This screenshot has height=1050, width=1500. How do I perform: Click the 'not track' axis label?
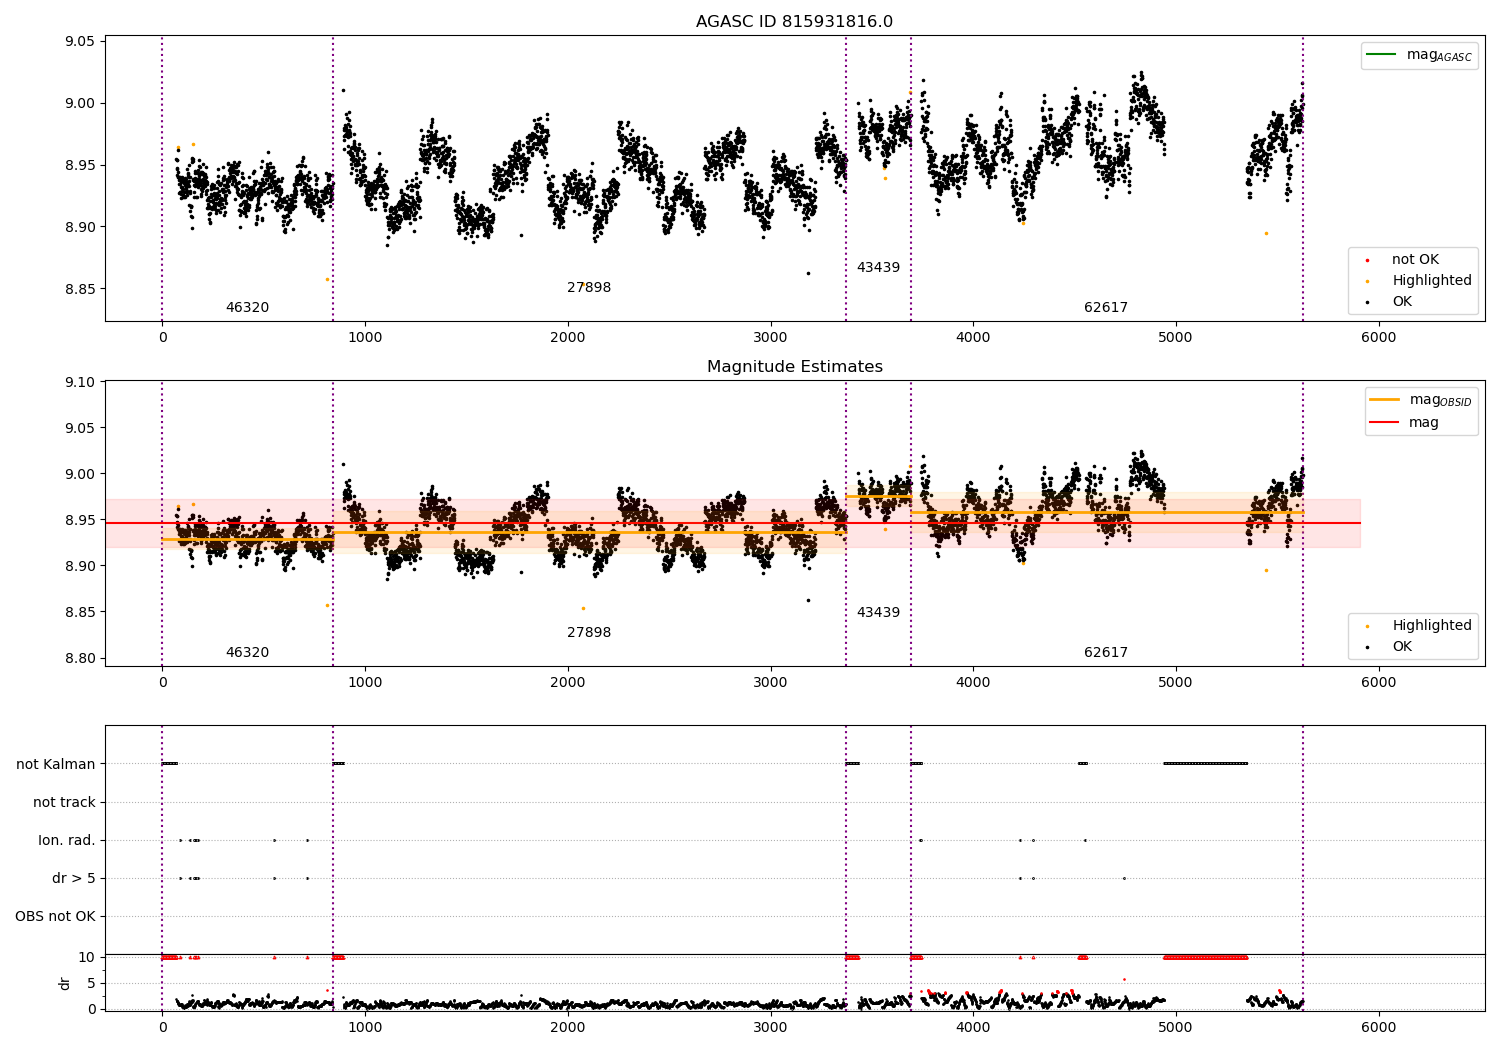(x=64, y=803)
